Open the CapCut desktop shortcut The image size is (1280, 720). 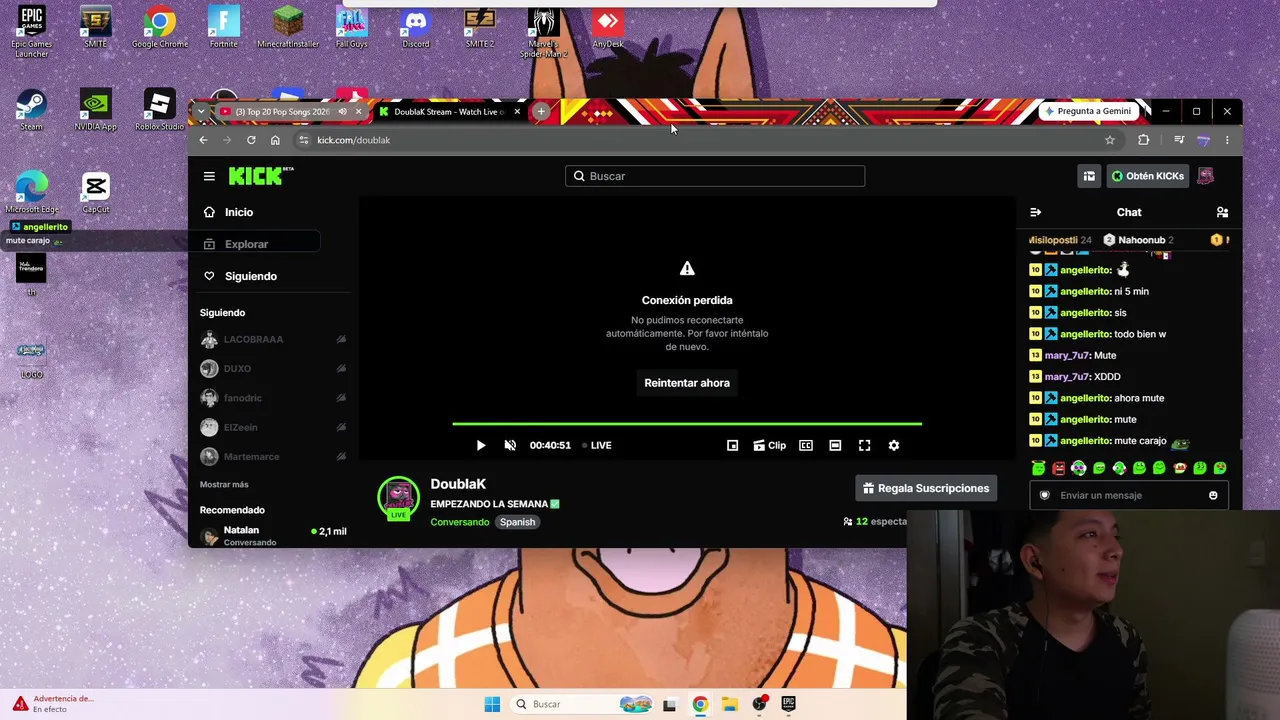click(96, 192)
